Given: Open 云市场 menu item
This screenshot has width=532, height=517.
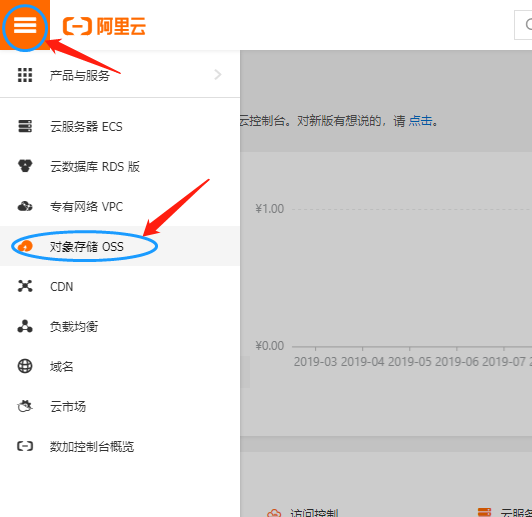Looking at the screenshot, I should 68,407.
